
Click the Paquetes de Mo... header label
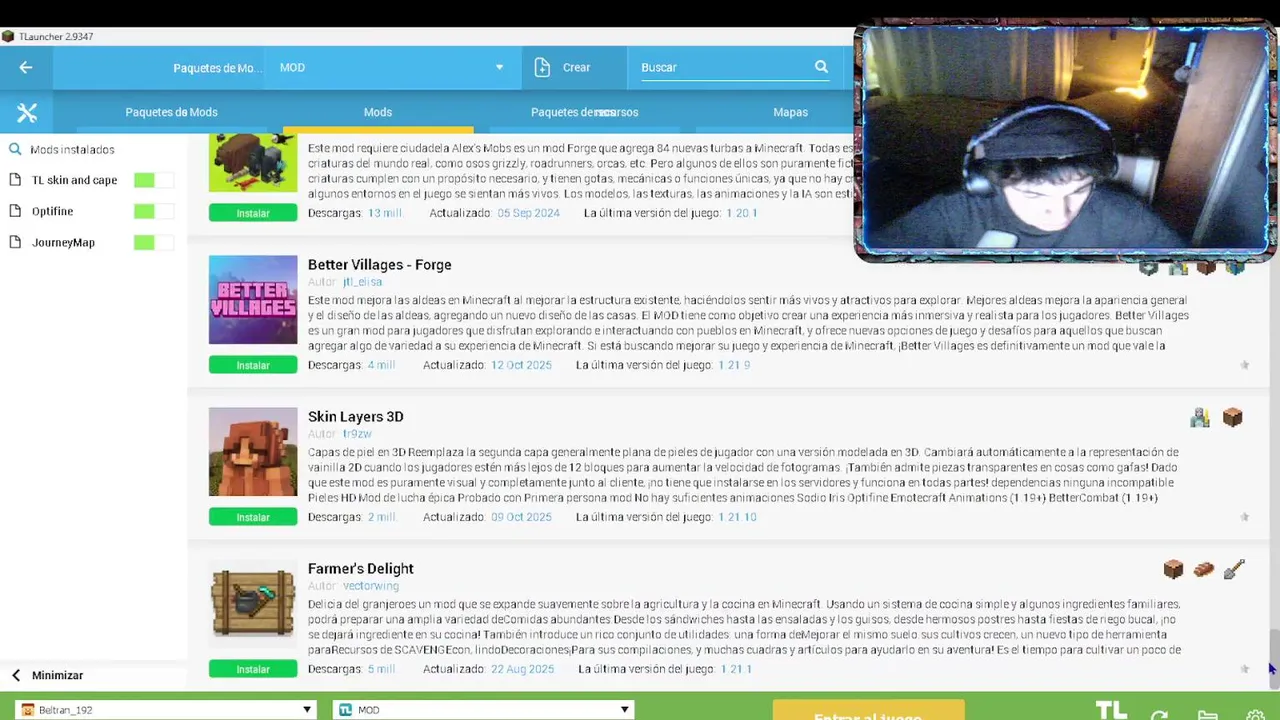217,68
